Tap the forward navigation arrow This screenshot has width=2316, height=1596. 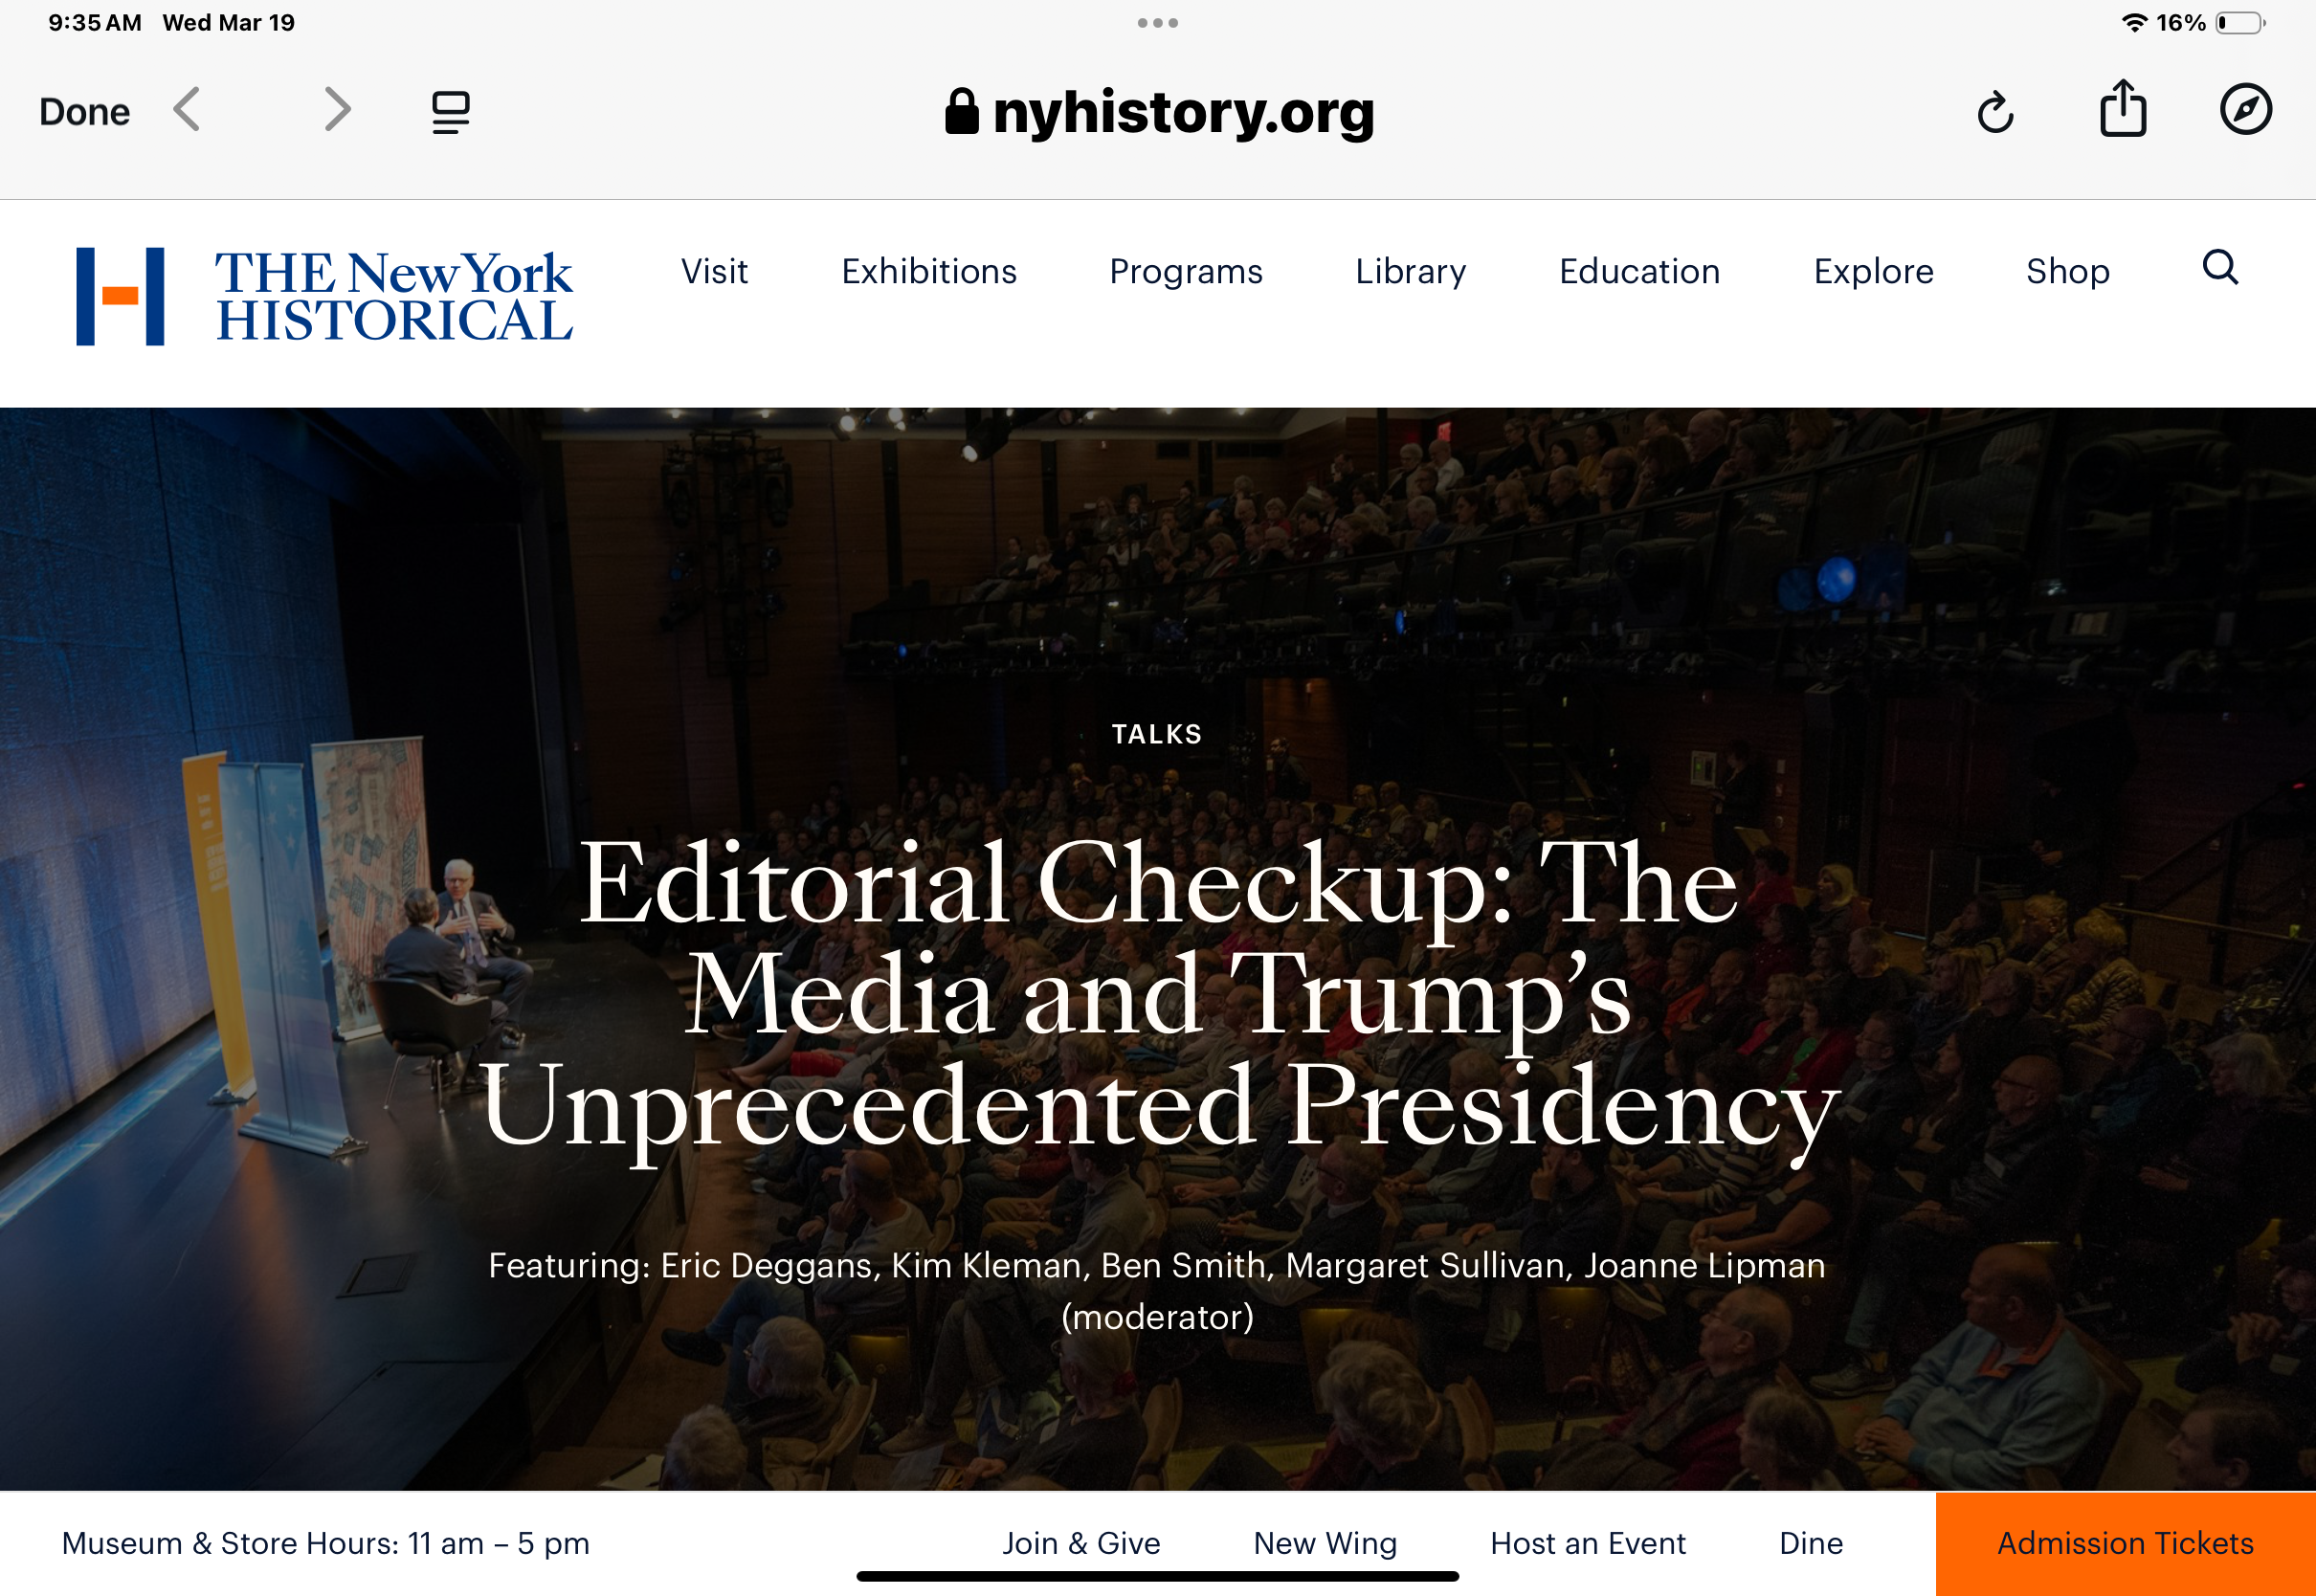click(338, 110)
